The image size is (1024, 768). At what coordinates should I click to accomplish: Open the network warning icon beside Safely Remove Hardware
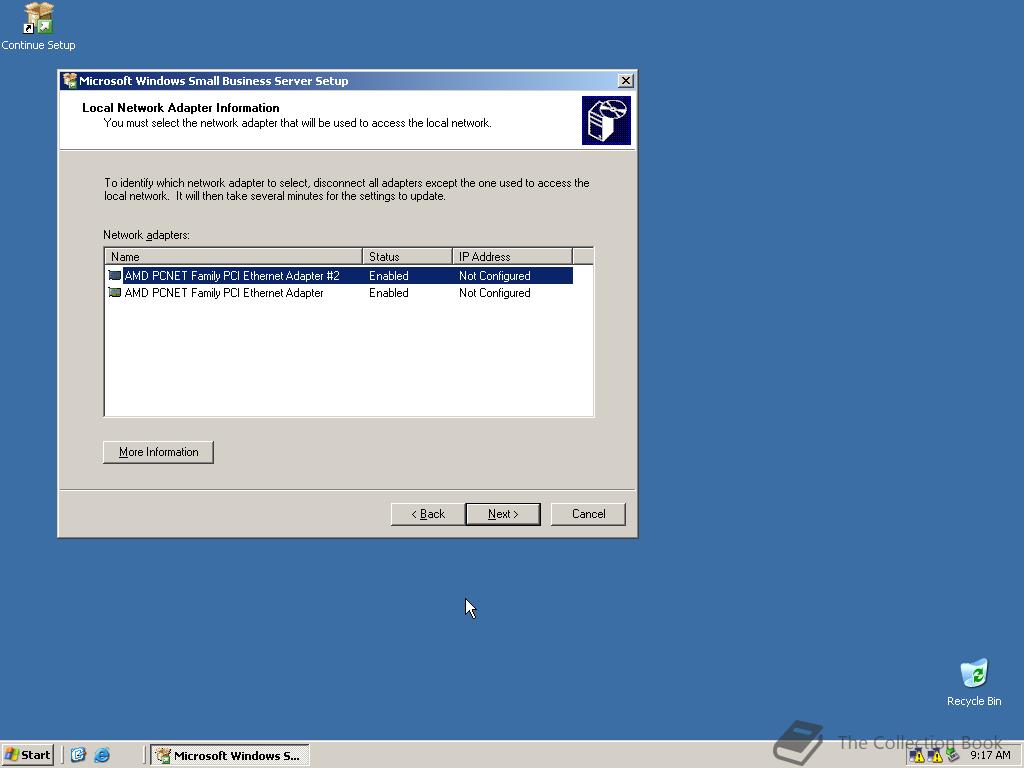935,756
